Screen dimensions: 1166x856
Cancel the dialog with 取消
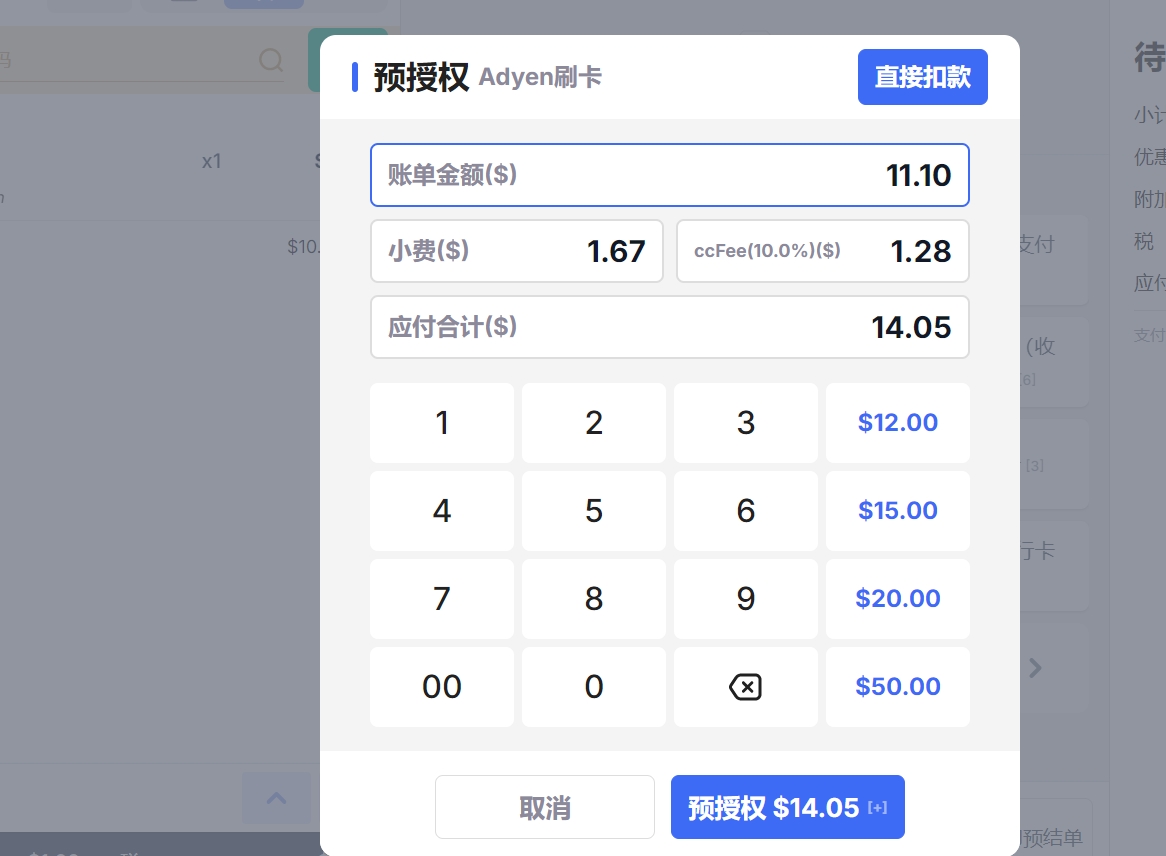pos(544,807)
